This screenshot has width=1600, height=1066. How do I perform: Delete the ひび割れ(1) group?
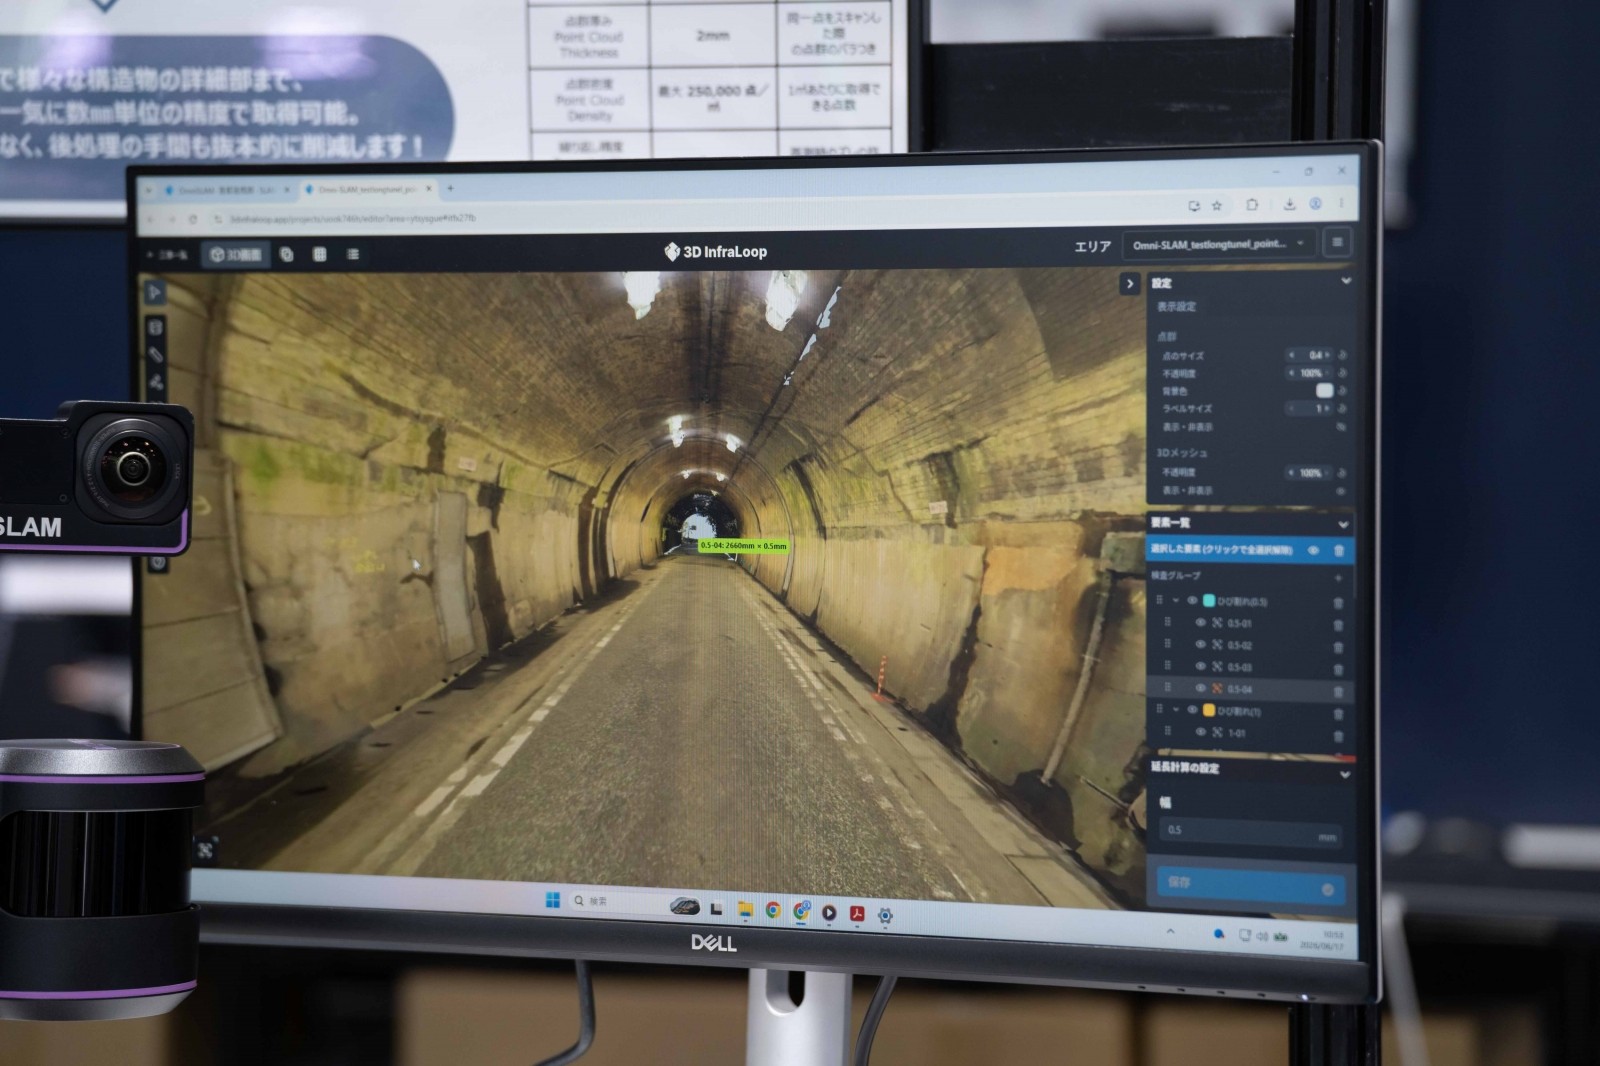click(1338, 714)
